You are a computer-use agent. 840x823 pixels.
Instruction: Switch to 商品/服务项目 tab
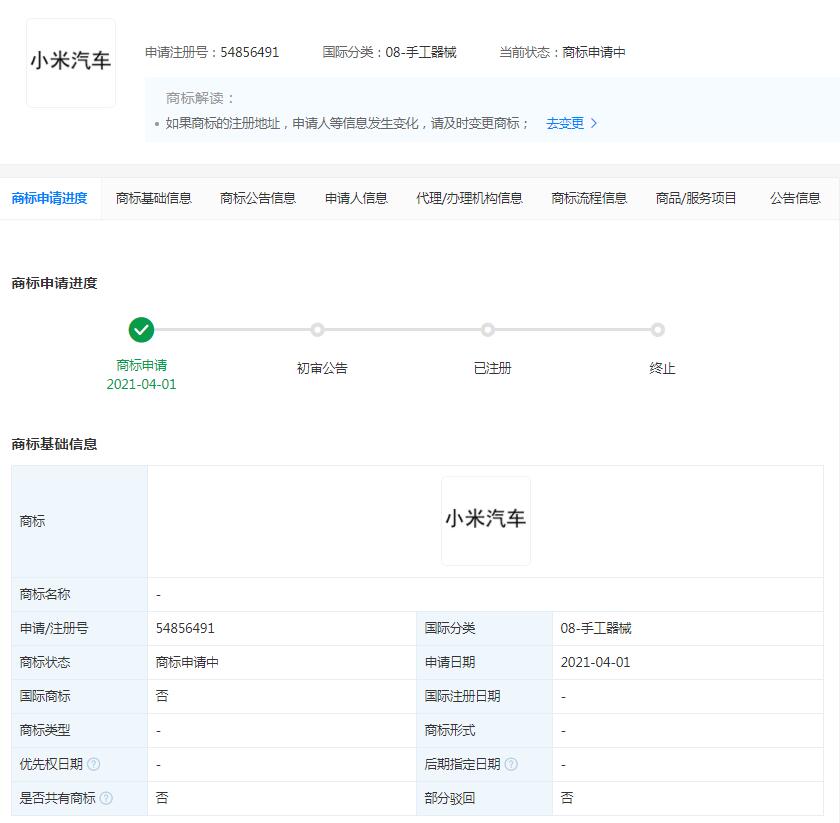tap(697, 197)
